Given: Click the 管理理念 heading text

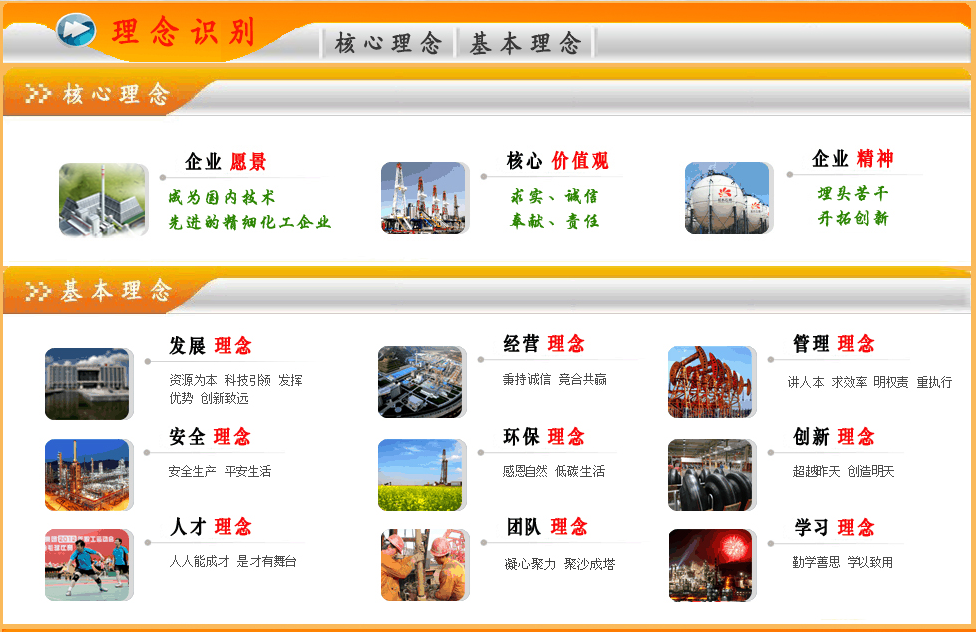Looking at the screenshot, I should (833, 344).
